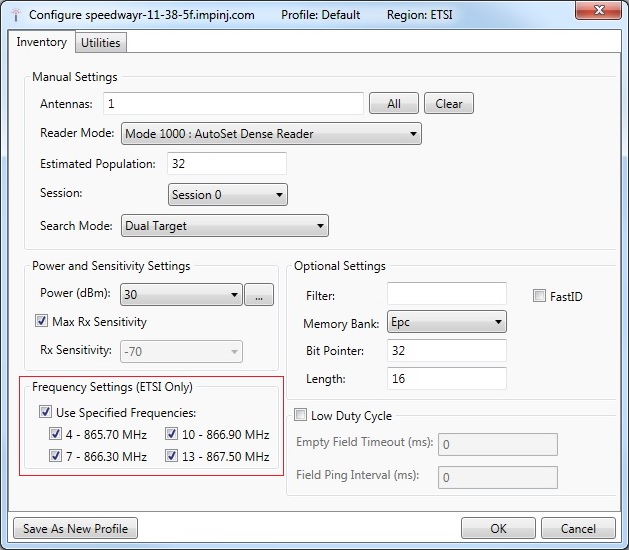Click the Bit Pointer field
Screen dimensions: 629x550
[x=447, y=350]
